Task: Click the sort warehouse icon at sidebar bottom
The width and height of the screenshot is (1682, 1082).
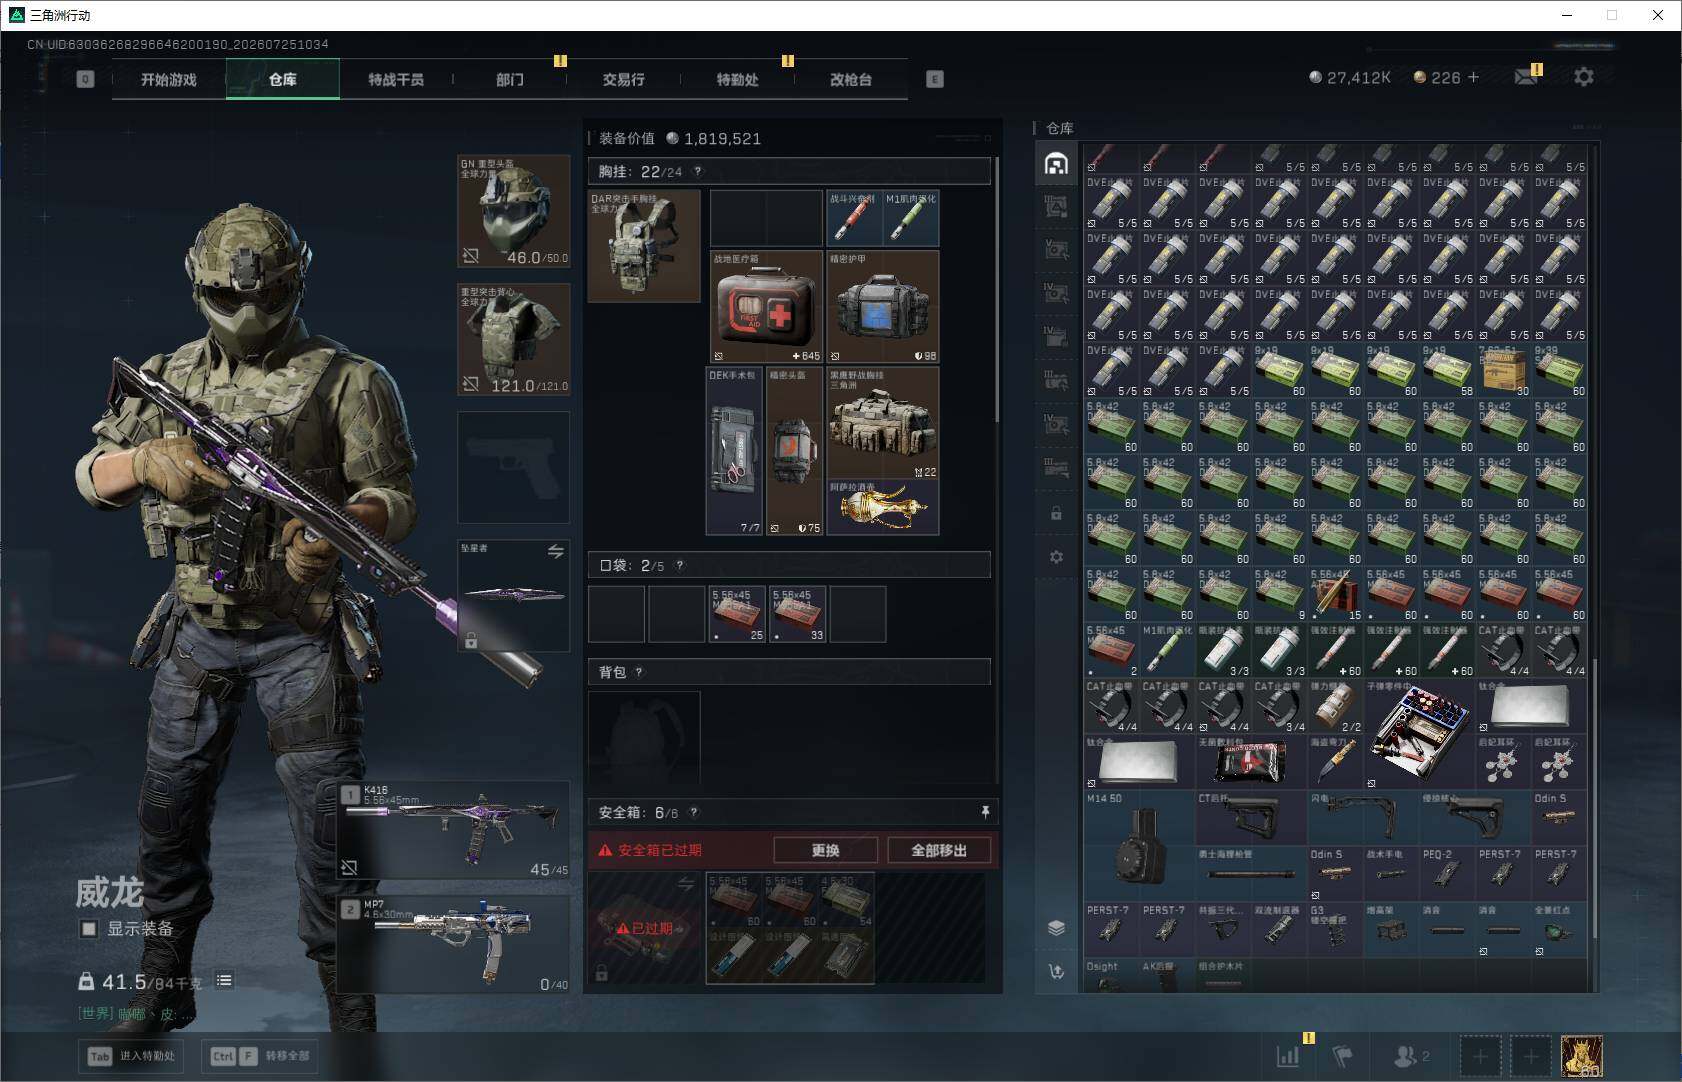Action: (x=1056, y=971)
